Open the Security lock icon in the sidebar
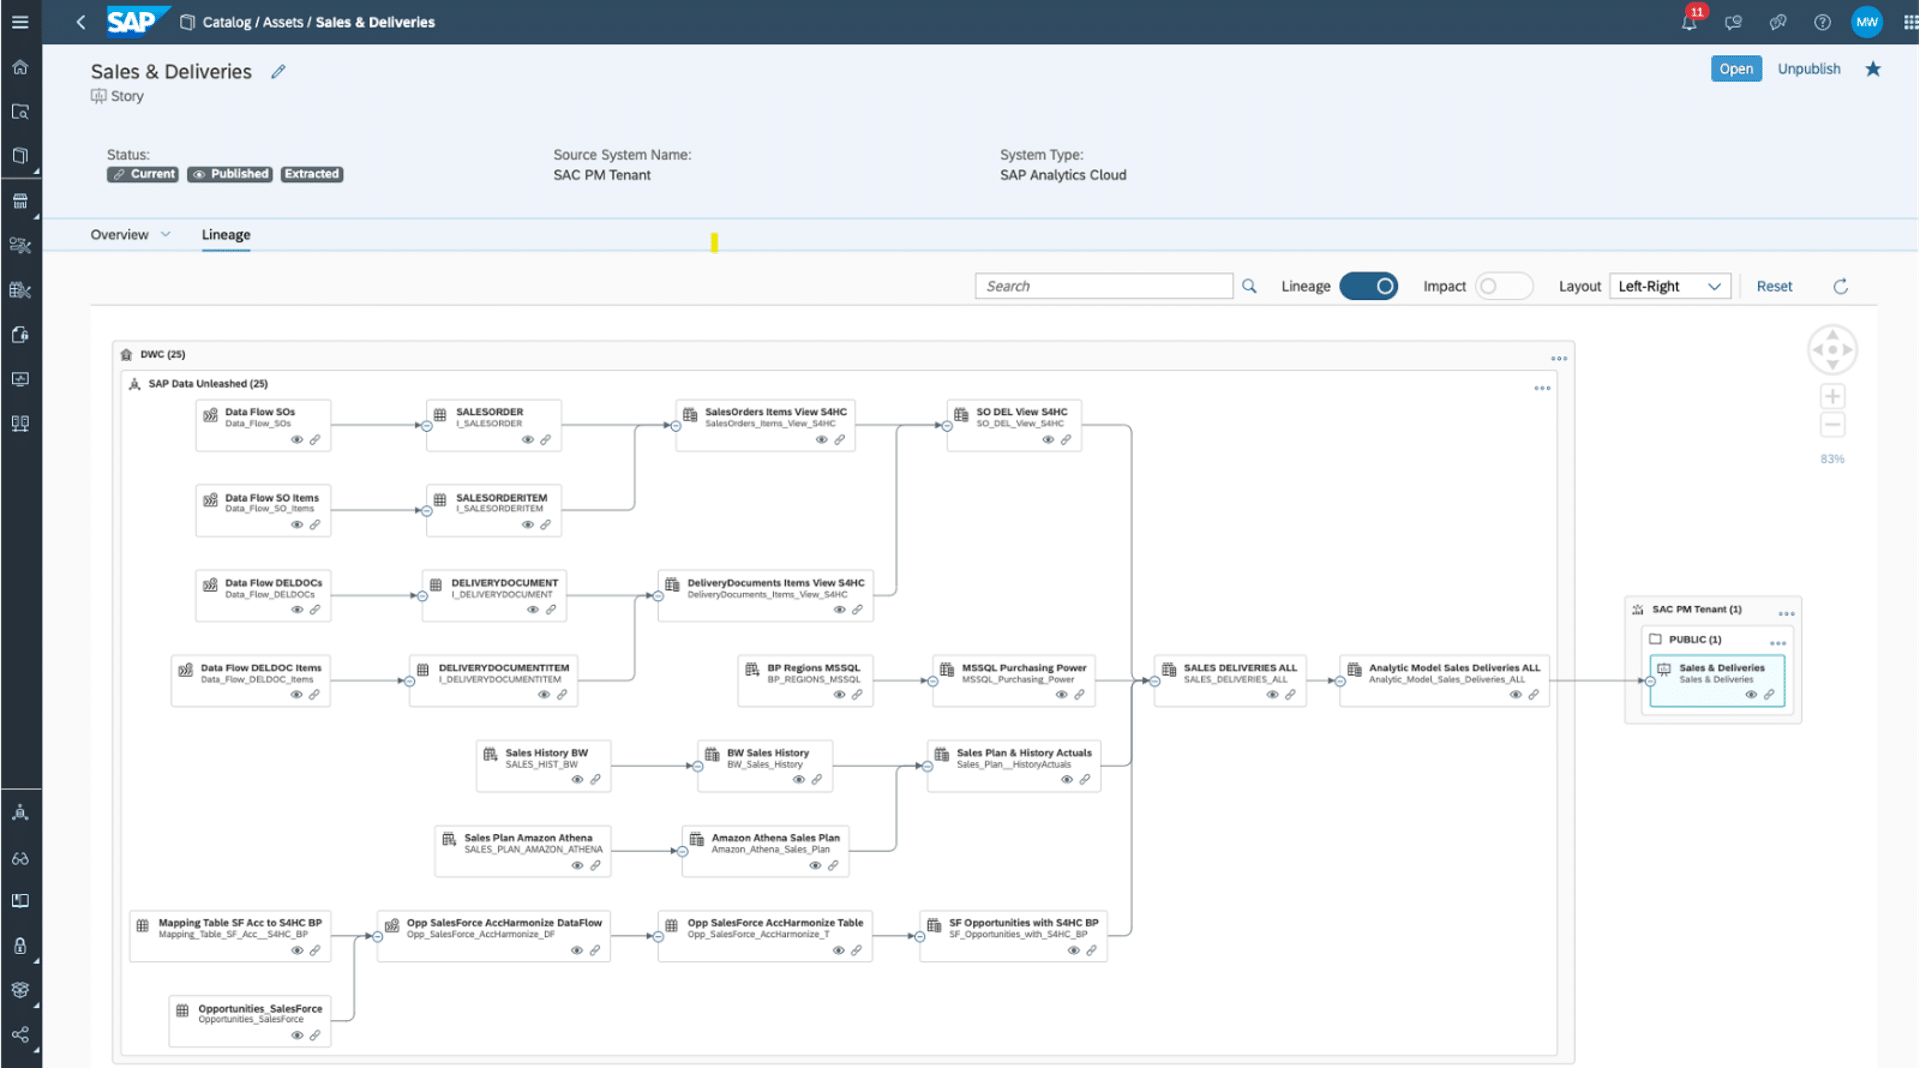This screenshot has height=1068, width=1920. [20, 945]
